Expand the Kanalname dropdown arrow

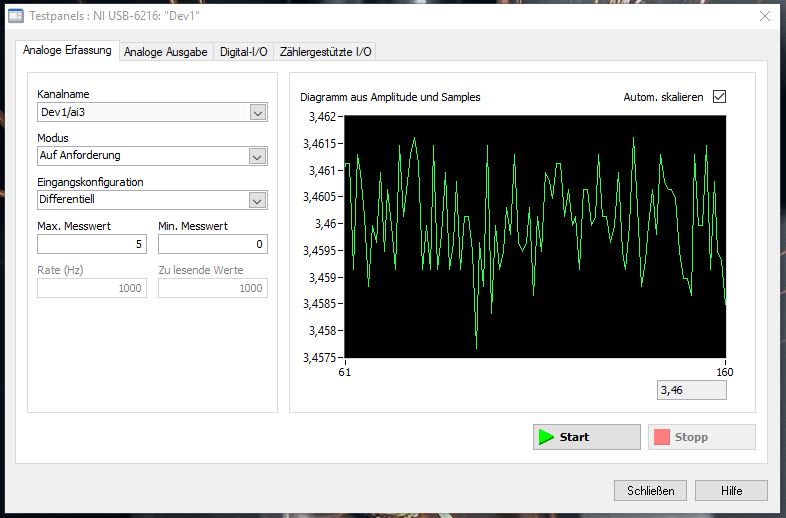[258, 112]
